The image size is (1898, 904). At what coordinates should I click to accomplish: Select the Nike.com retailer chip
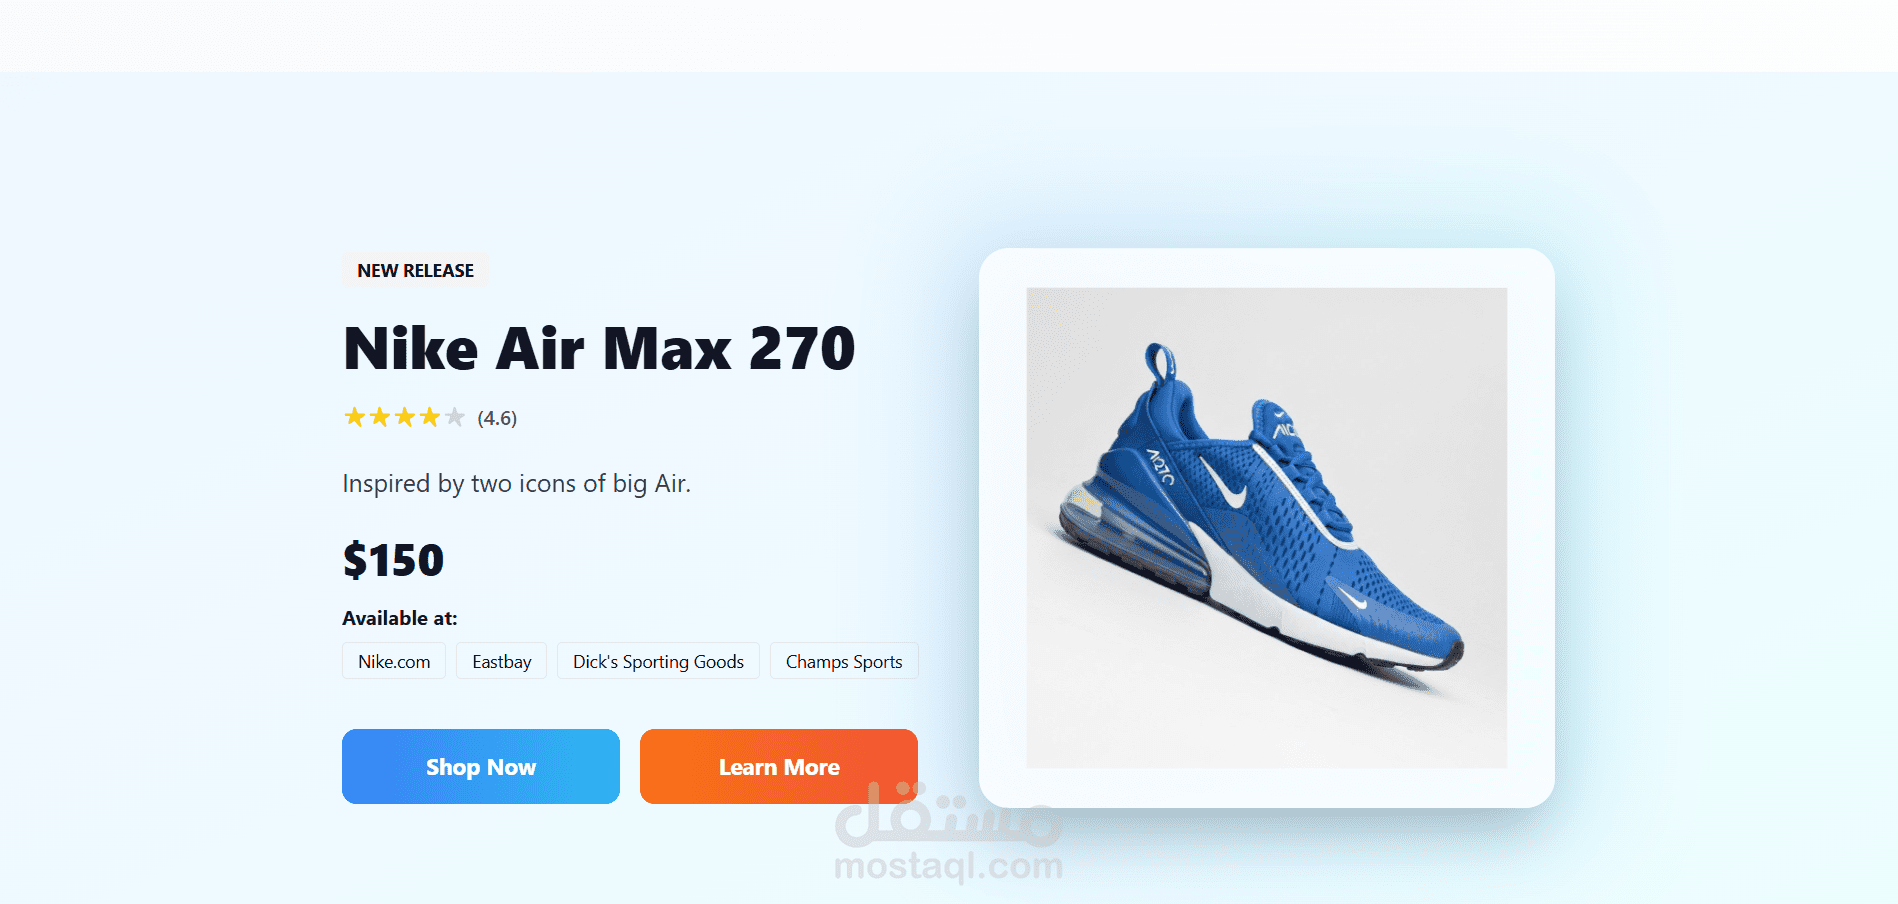point(394,661)
